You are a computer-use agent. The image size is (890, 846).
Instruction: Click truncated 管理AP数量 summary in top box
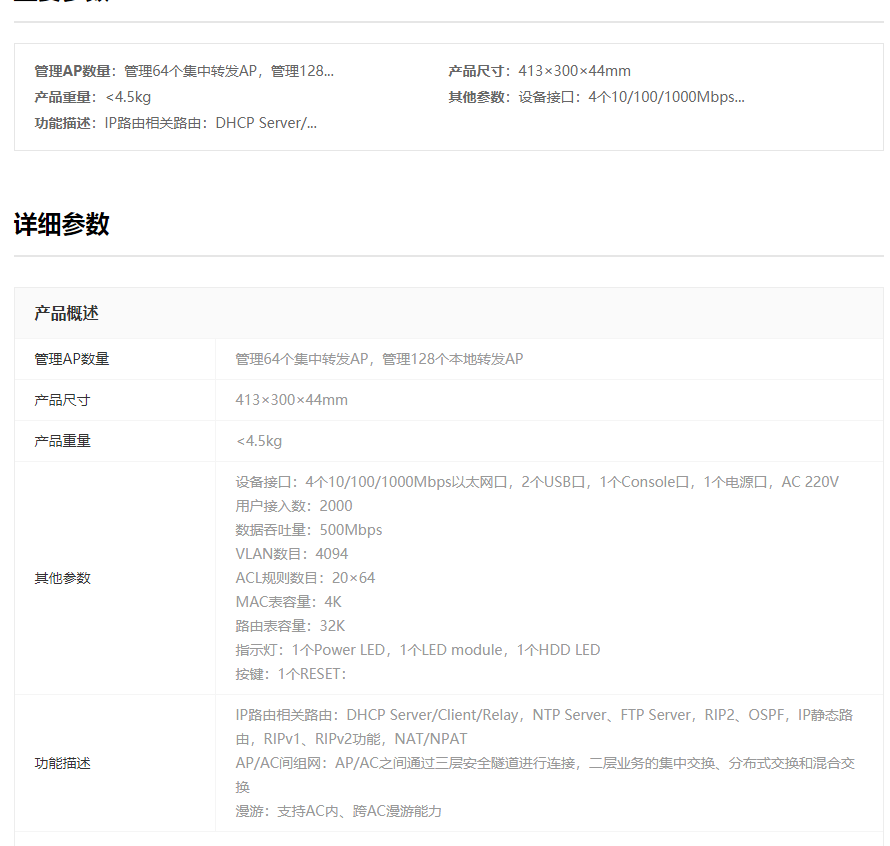184,71
